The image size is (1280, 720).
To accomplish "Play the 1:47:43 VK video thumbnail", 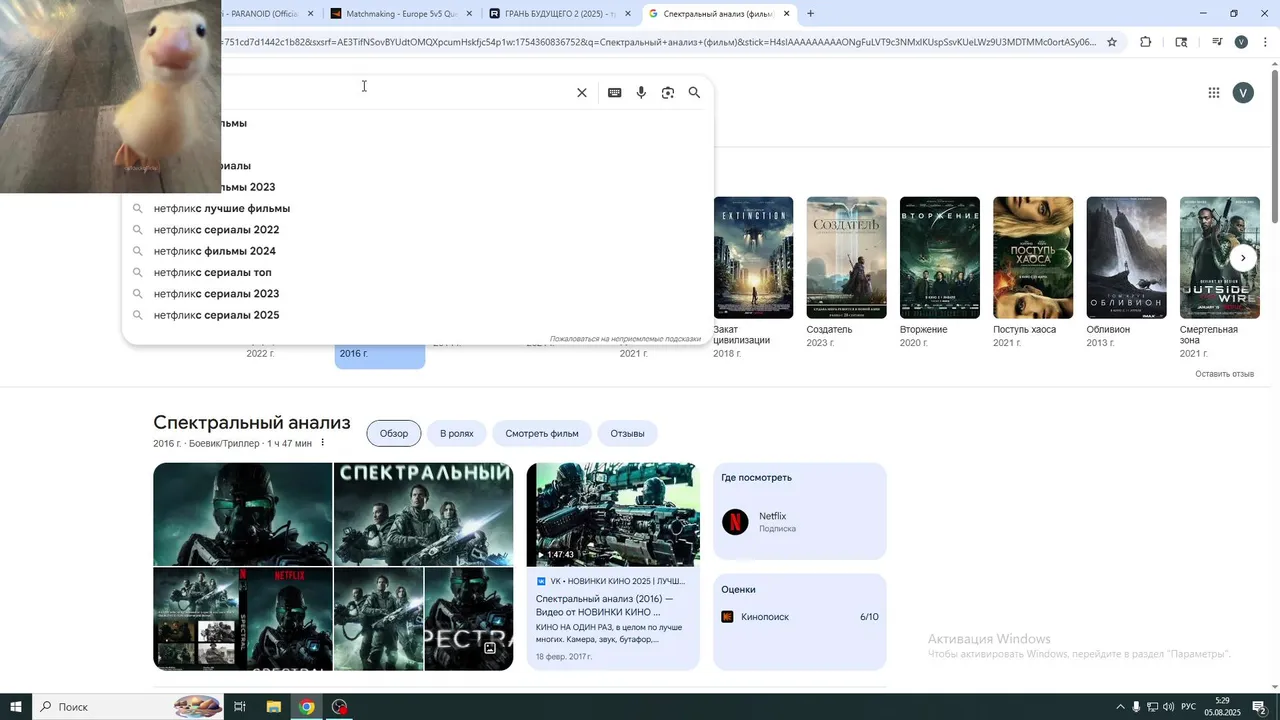I will pos(613,515).
